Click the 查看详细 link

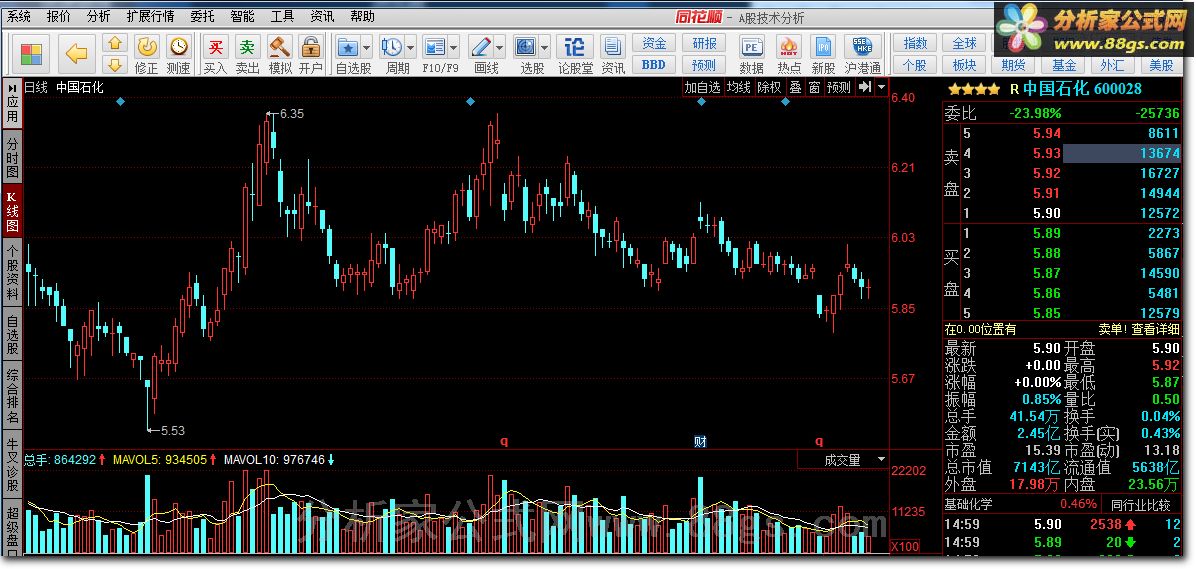pos(1156,329)
